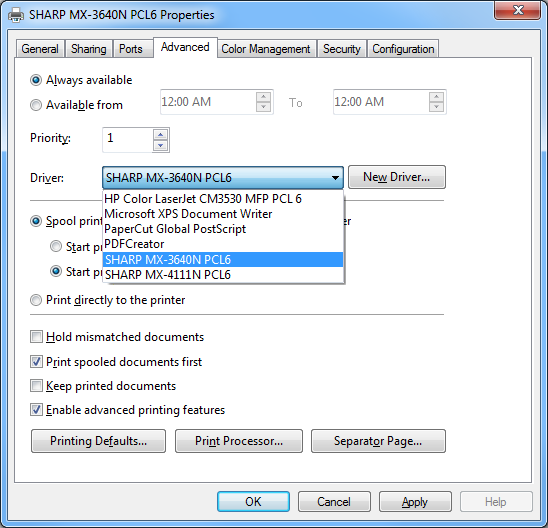Enable Hold mismatched documents checkbox
The image size is (548, 528).
tap(36, 337)
